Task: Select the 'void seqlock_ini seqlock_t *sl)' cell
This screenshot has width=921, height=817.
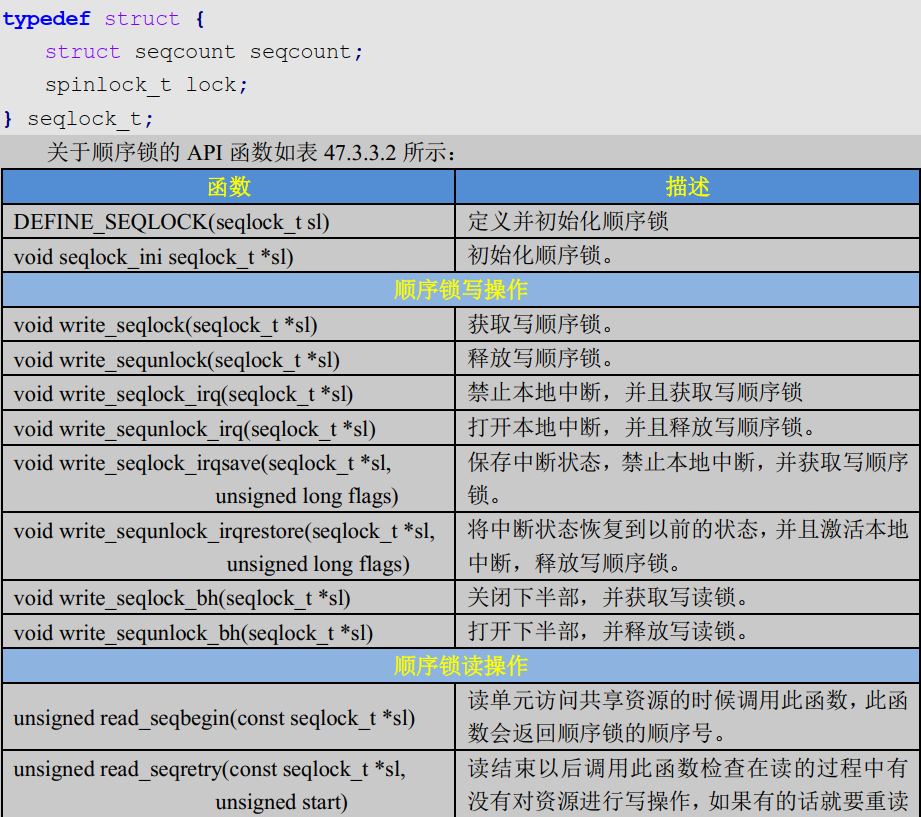Action: (154, 257)
